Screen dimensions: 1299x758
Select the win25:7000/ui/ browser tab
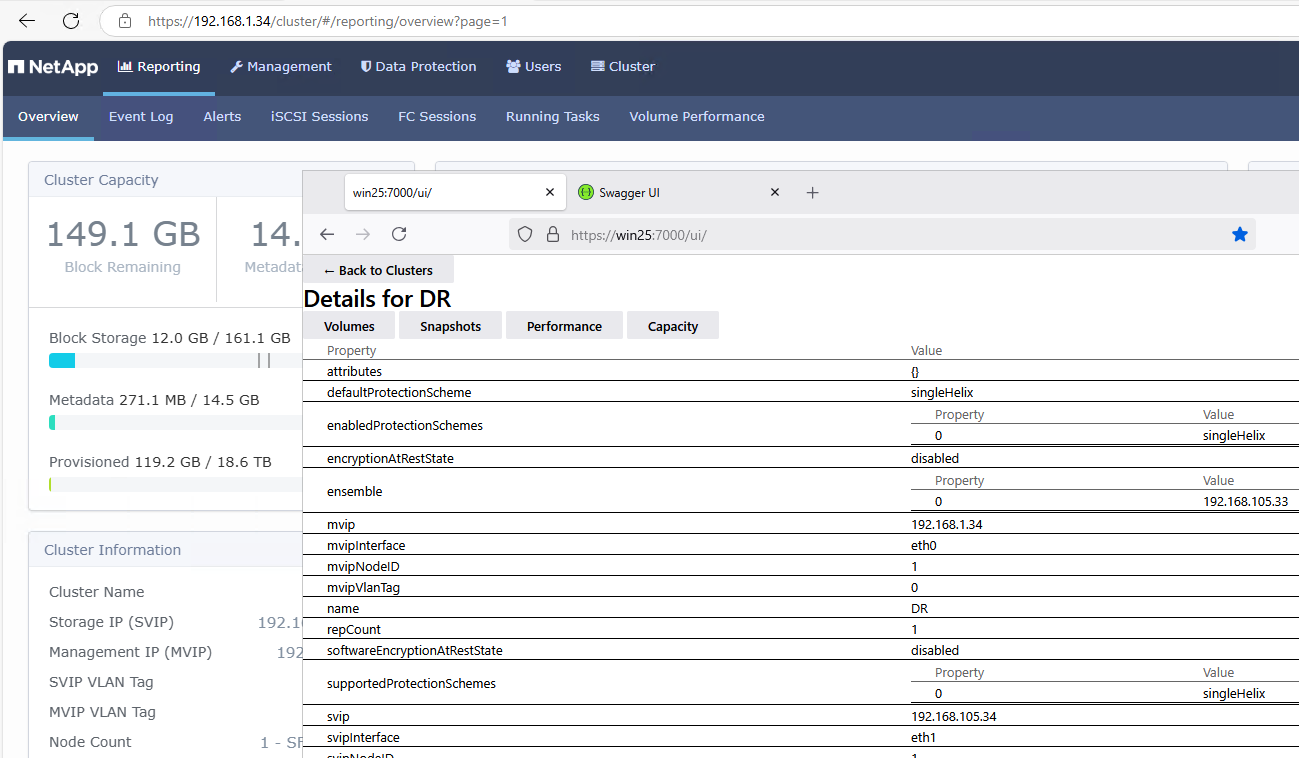click(455, 193)
